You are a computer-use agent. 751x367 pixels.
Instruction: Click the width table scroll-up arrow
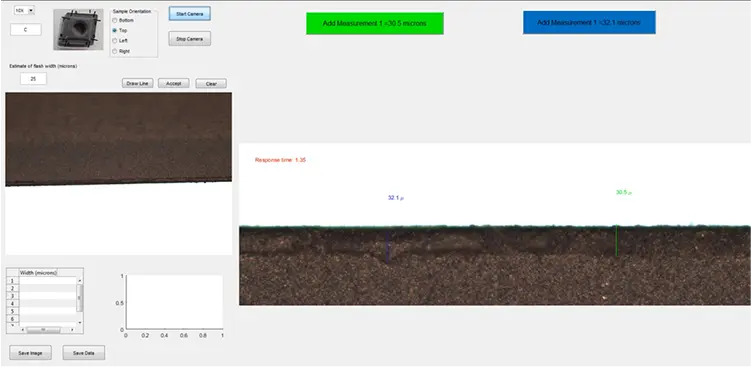tap(80, 280)
